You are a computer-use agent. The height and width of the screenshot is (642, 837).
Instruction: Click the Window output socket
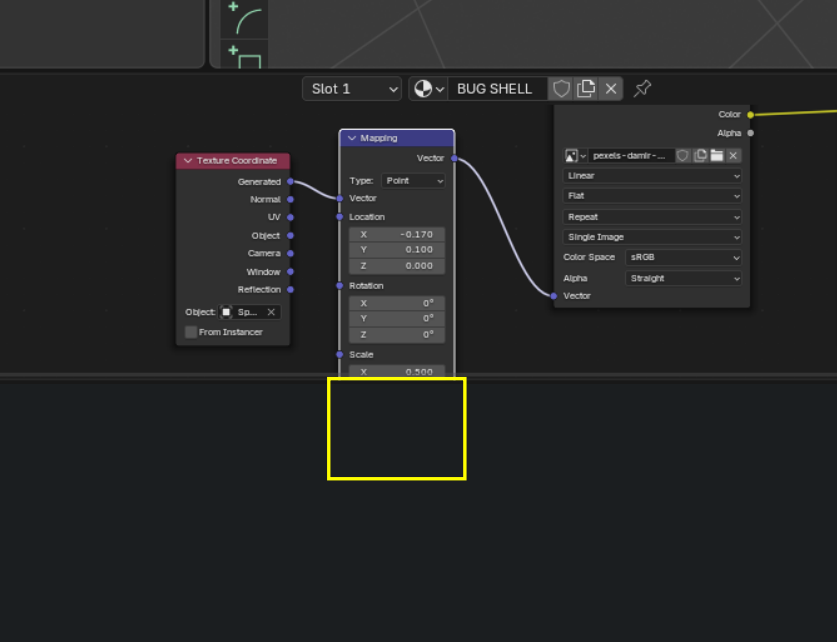(290, 272)
